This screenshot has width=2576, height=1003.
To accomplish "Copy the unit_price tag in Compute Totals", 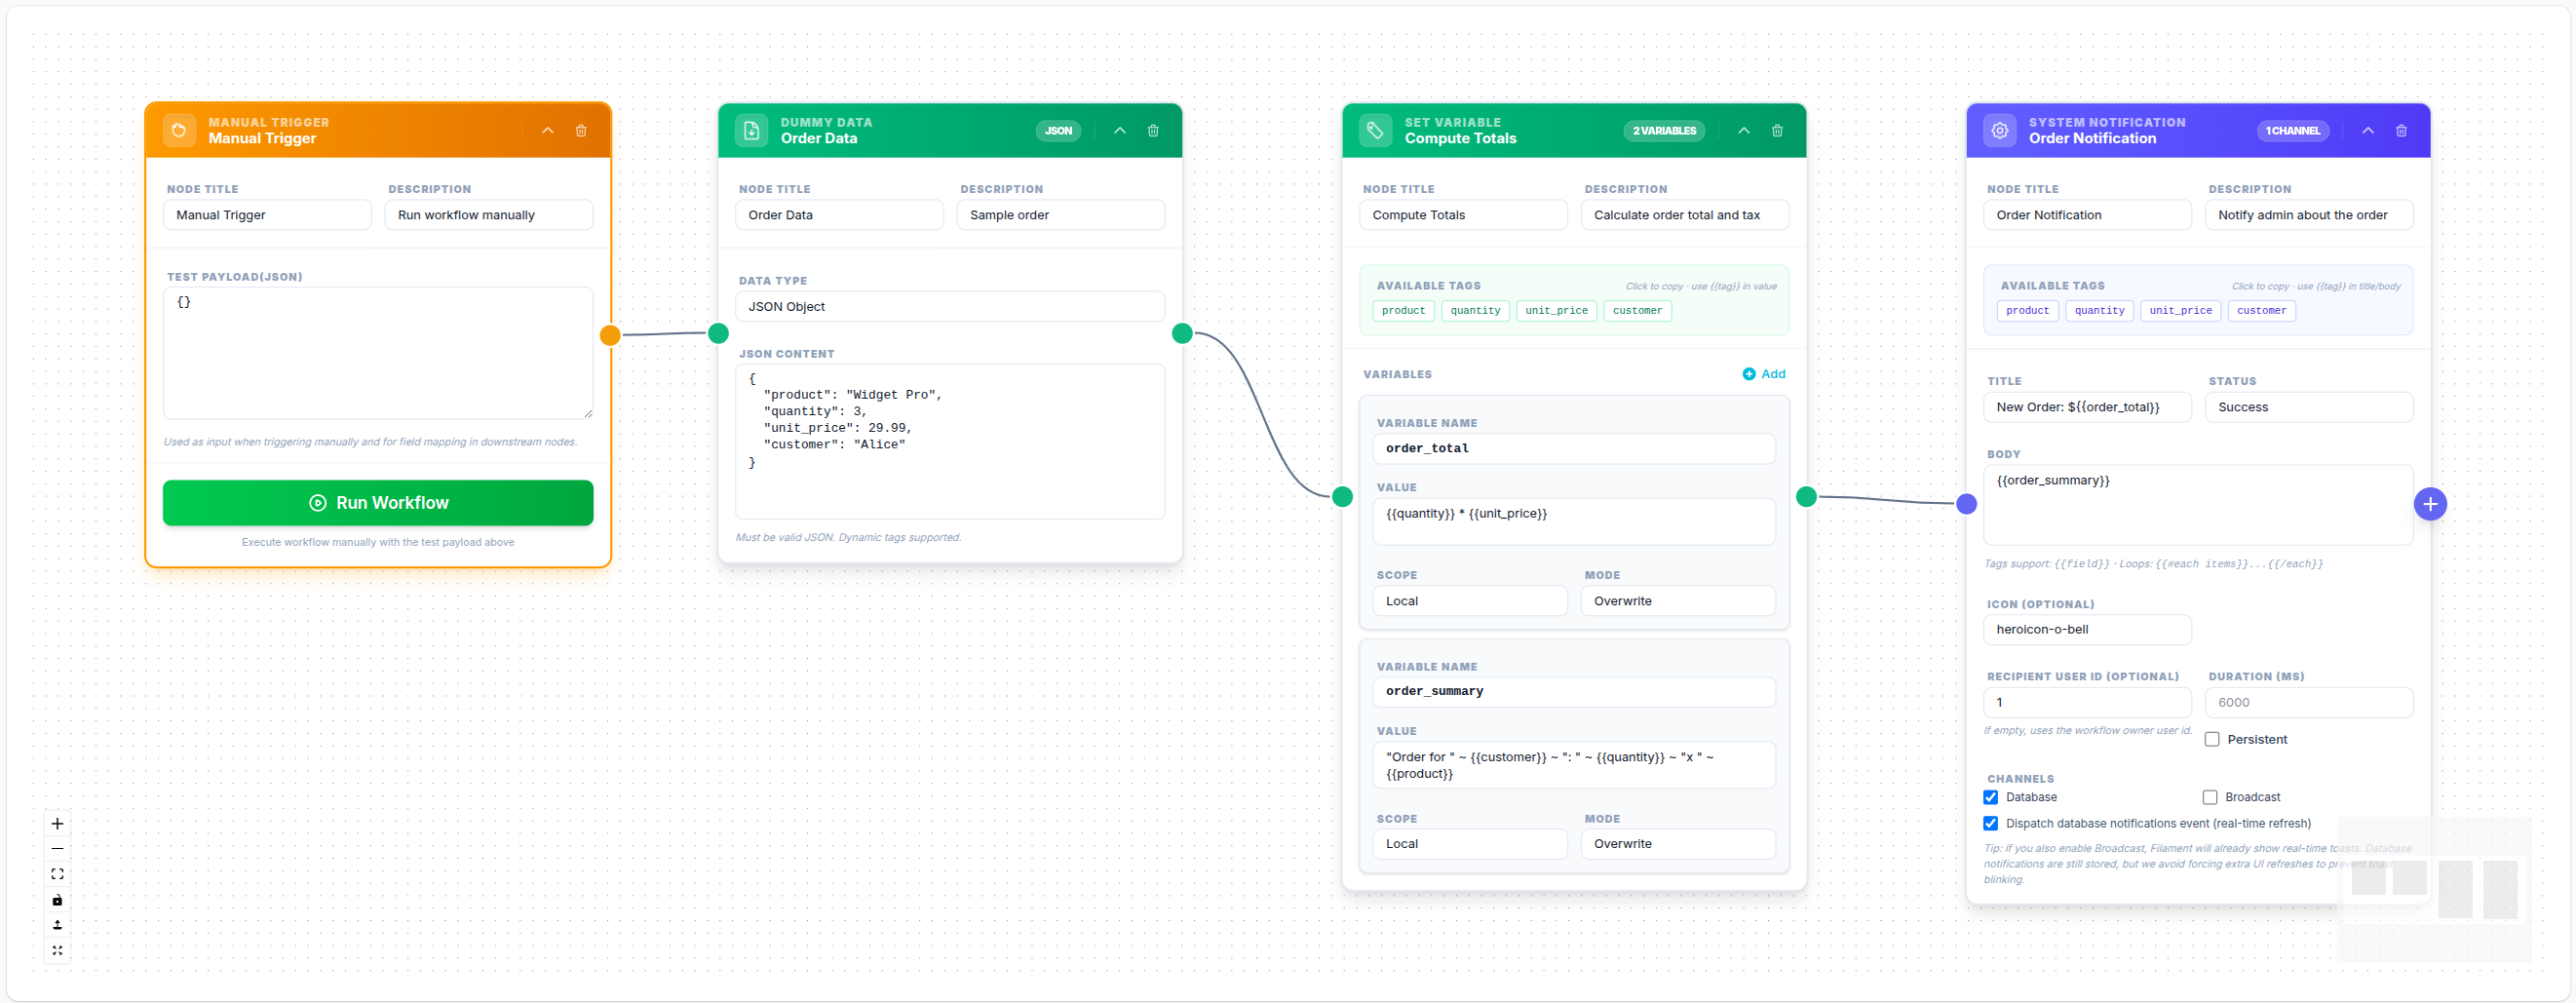I will [1556, 311].
